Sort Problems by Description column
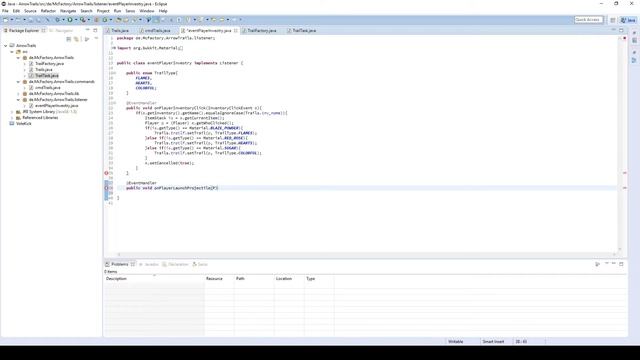Screen dimensions: 640x360 [x=154, y=279]
